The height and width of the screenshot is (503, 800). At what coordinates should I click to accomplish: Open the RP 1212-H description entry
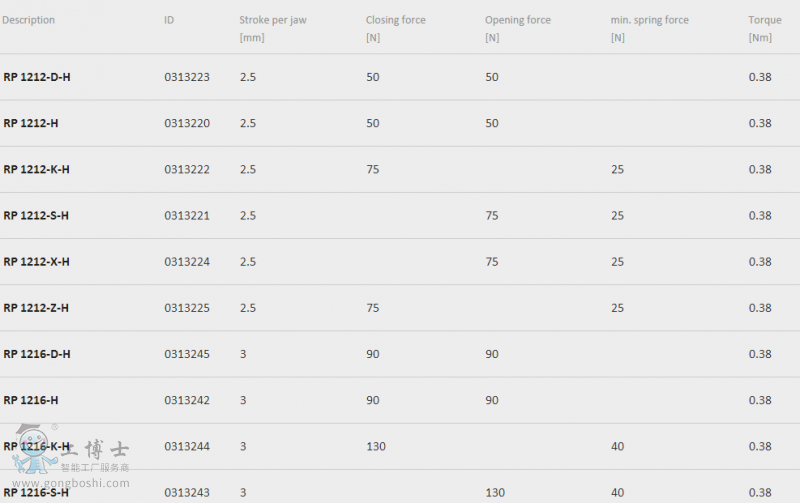[31, 123]
